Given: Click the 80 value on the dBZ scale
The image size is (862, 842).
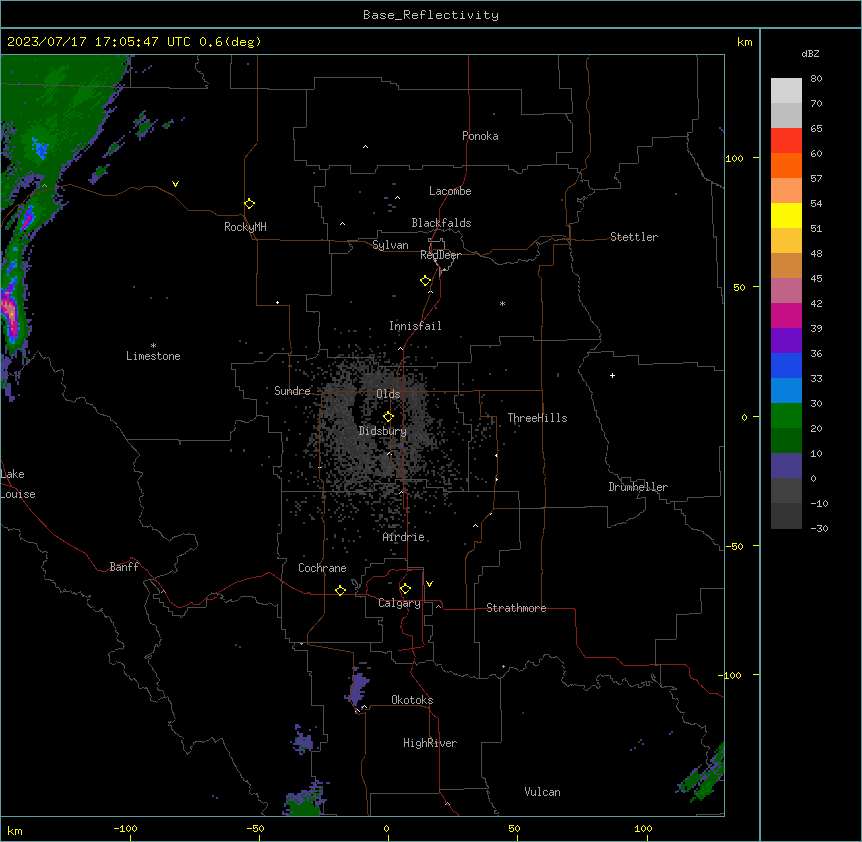Looking at the screenshot, I should point(816,79).
